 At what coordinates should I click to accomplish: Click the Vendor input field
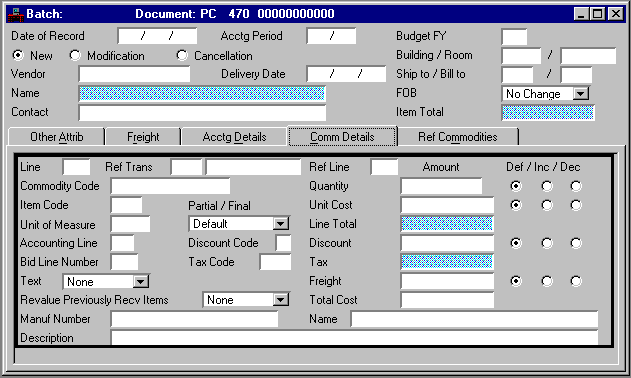coord(134,74)
